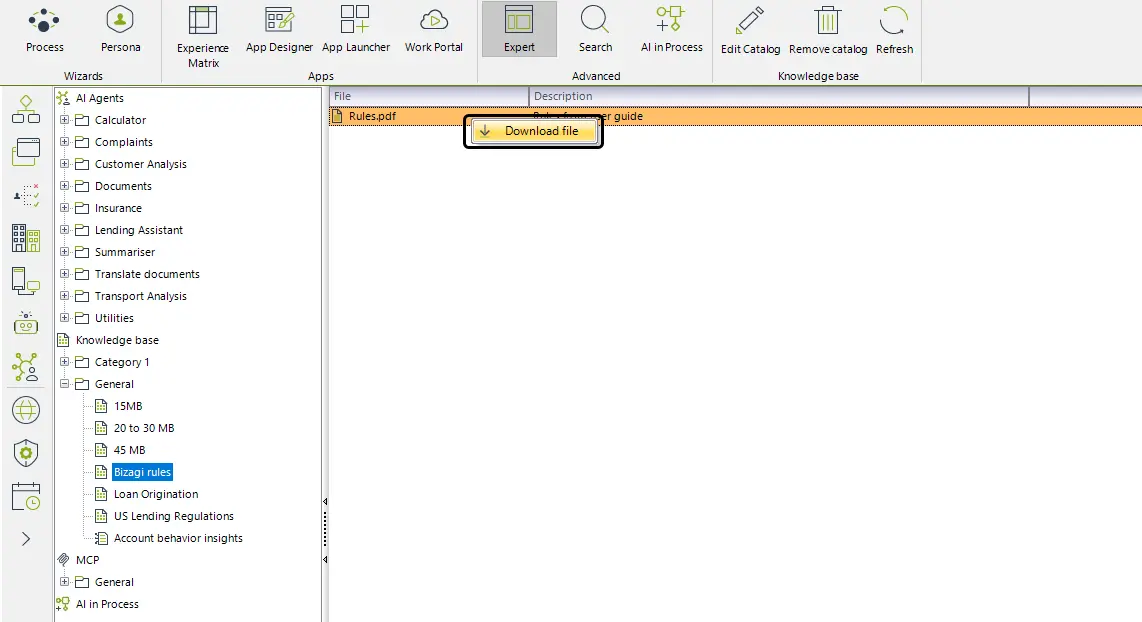Select the robot sidebar icon
1142x622 pixels.
pyautogui.click(x=25, y=323)
